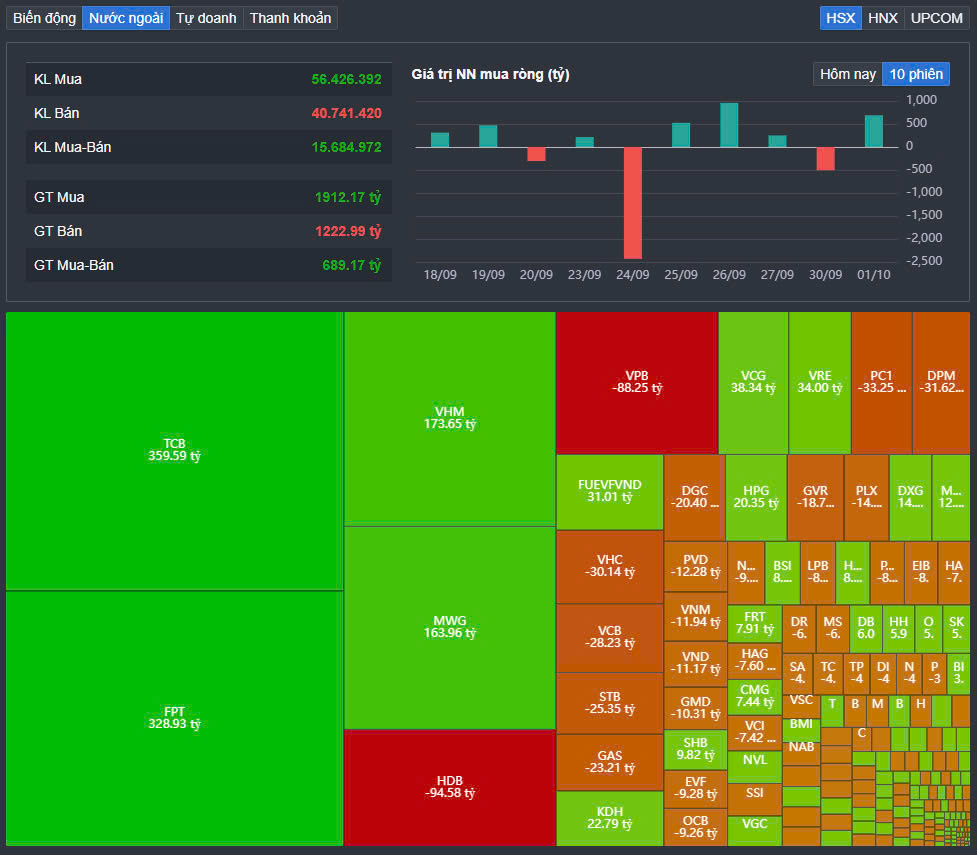
Task: Select the KDH treemap tile
Action: coord(609,818)
